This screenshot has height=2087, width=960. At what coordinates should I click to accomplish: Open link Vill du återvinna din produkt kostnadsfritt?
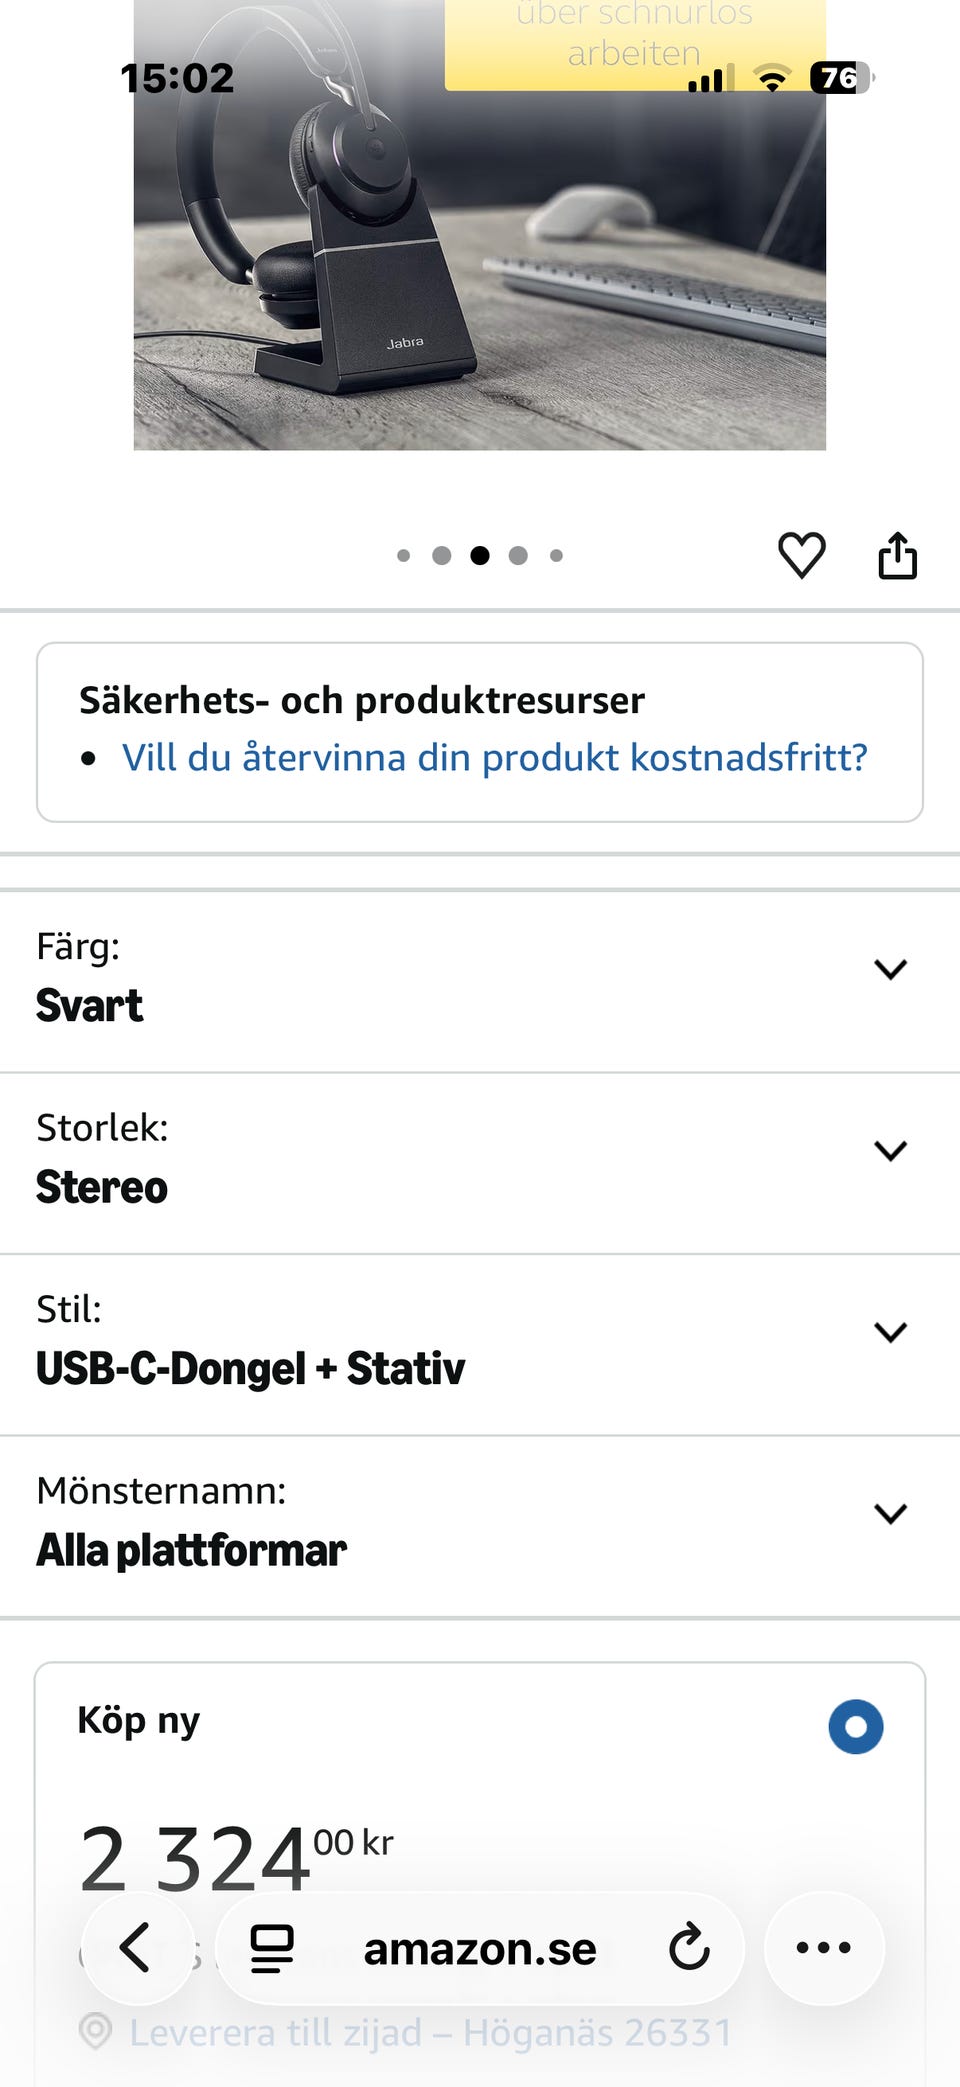click(494, 758)
